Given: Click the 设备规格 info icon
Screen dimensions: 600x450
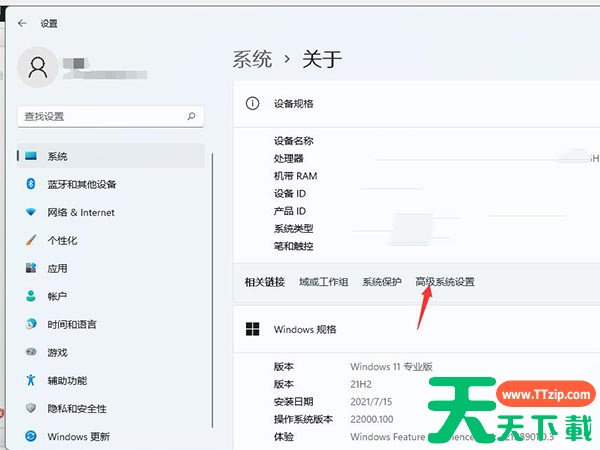Looking at the screenshot, I should pos(253,103).
